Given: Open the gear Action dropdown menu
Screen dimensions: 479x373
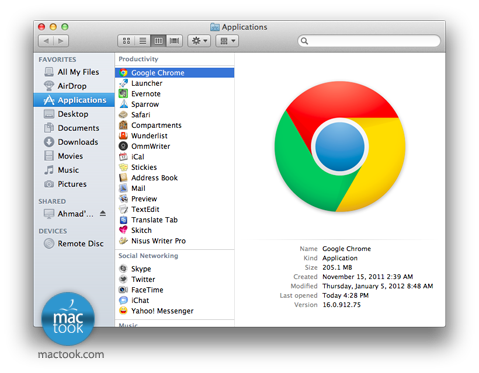Looking at the screenshot, I should pos(199,41).
